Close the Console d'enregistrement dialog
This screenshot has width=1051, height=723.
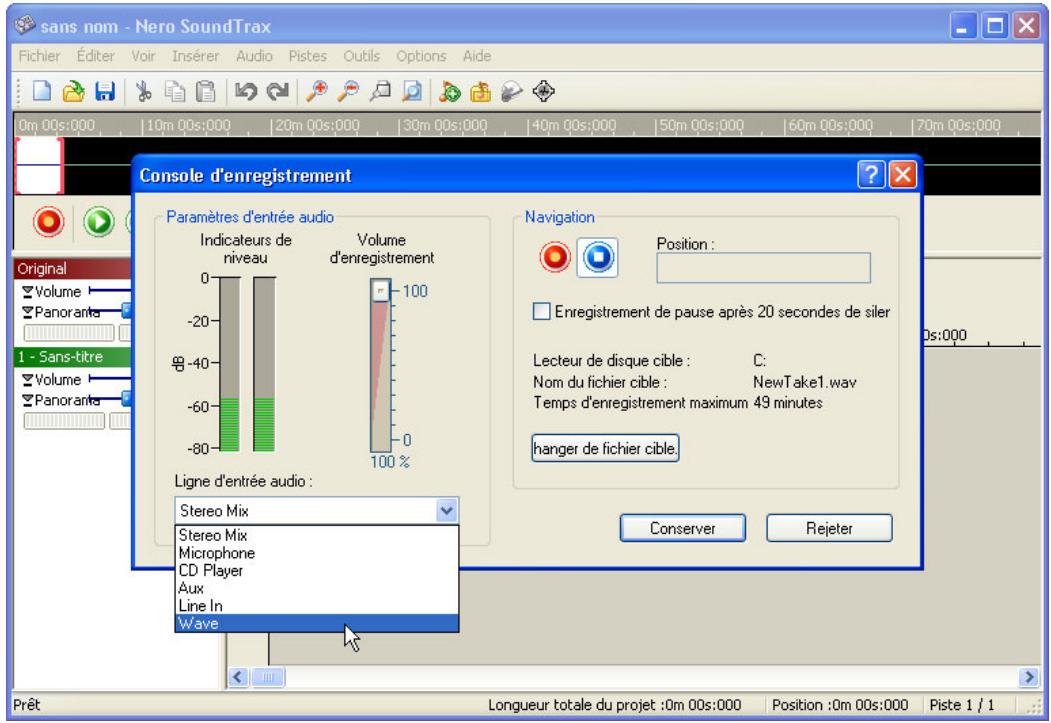click(x=903, y=175)
